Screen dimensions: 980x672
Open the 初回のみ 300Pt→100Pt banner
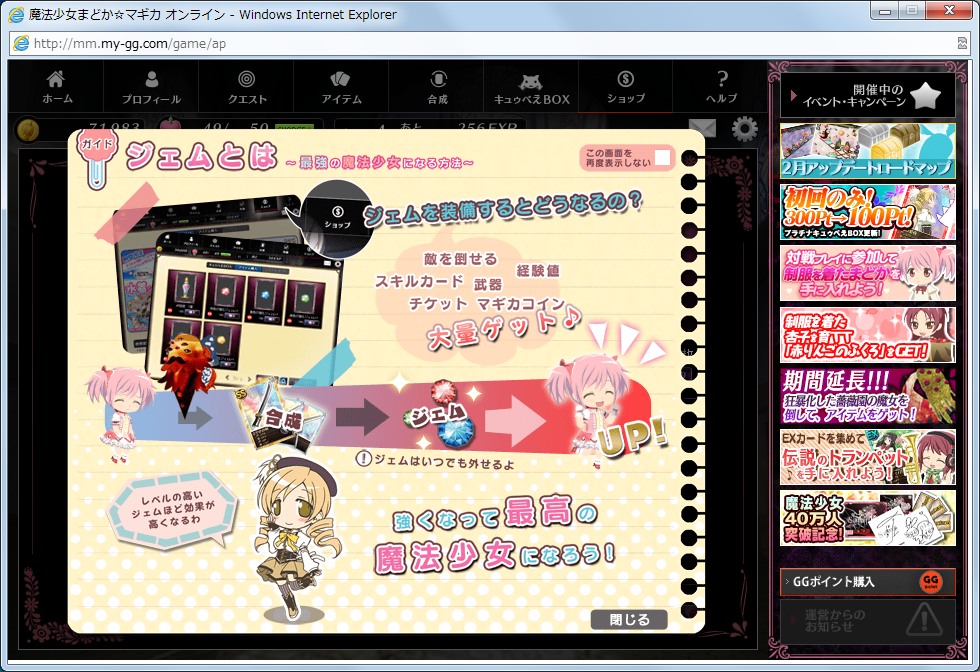867,212
